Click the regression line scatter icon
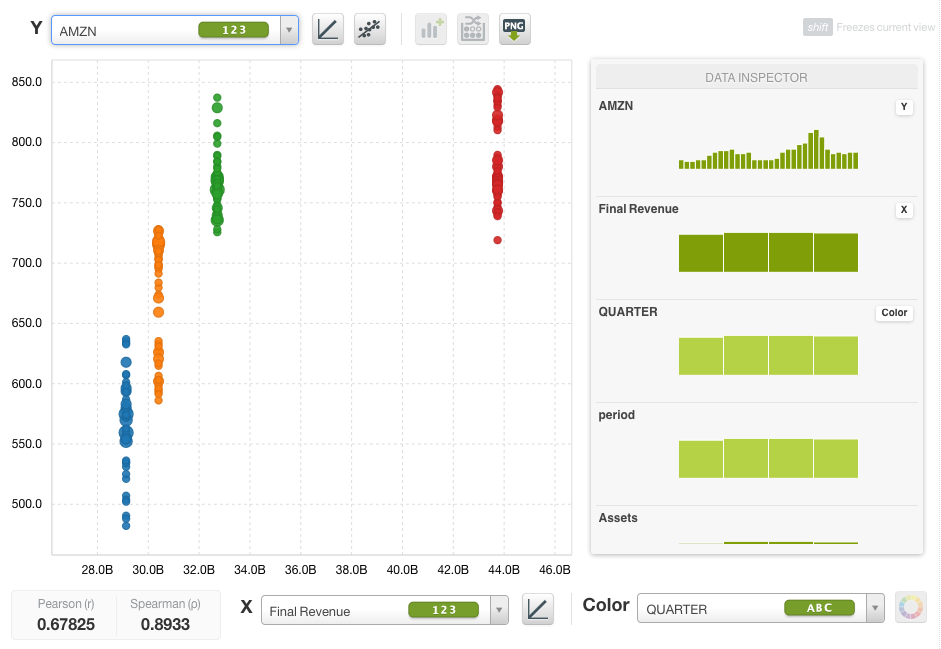The width and height of the screenshot is (941, 649). pos(370,30)
